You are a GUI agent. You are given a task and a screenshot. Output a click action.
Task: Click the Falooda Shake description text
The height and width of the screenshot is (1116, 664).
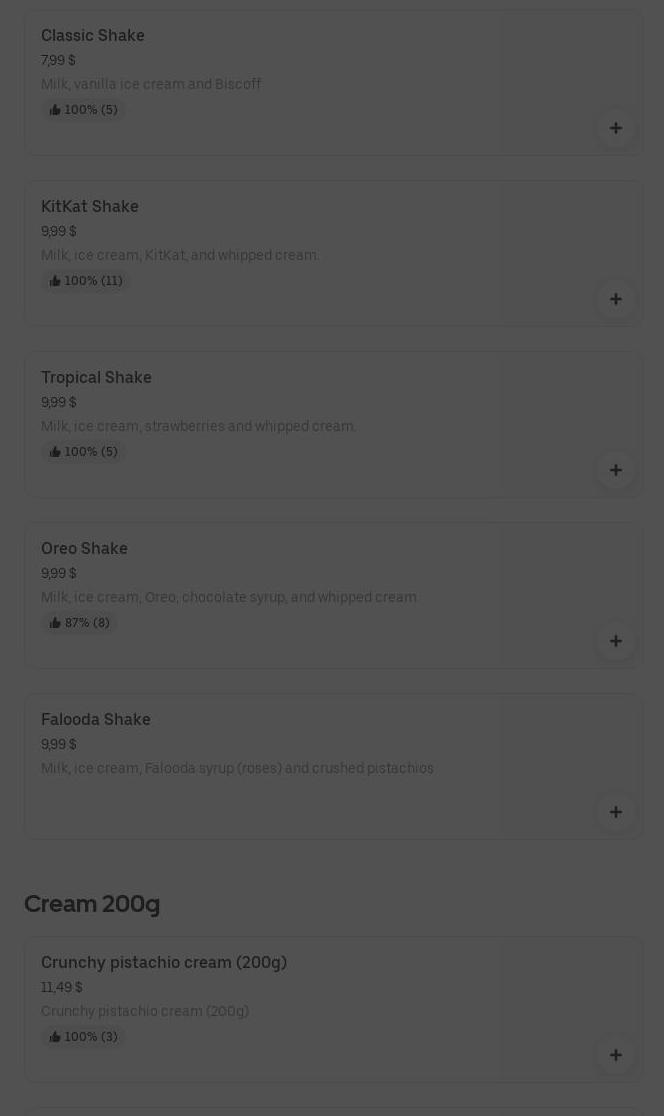tap(237, 768)
